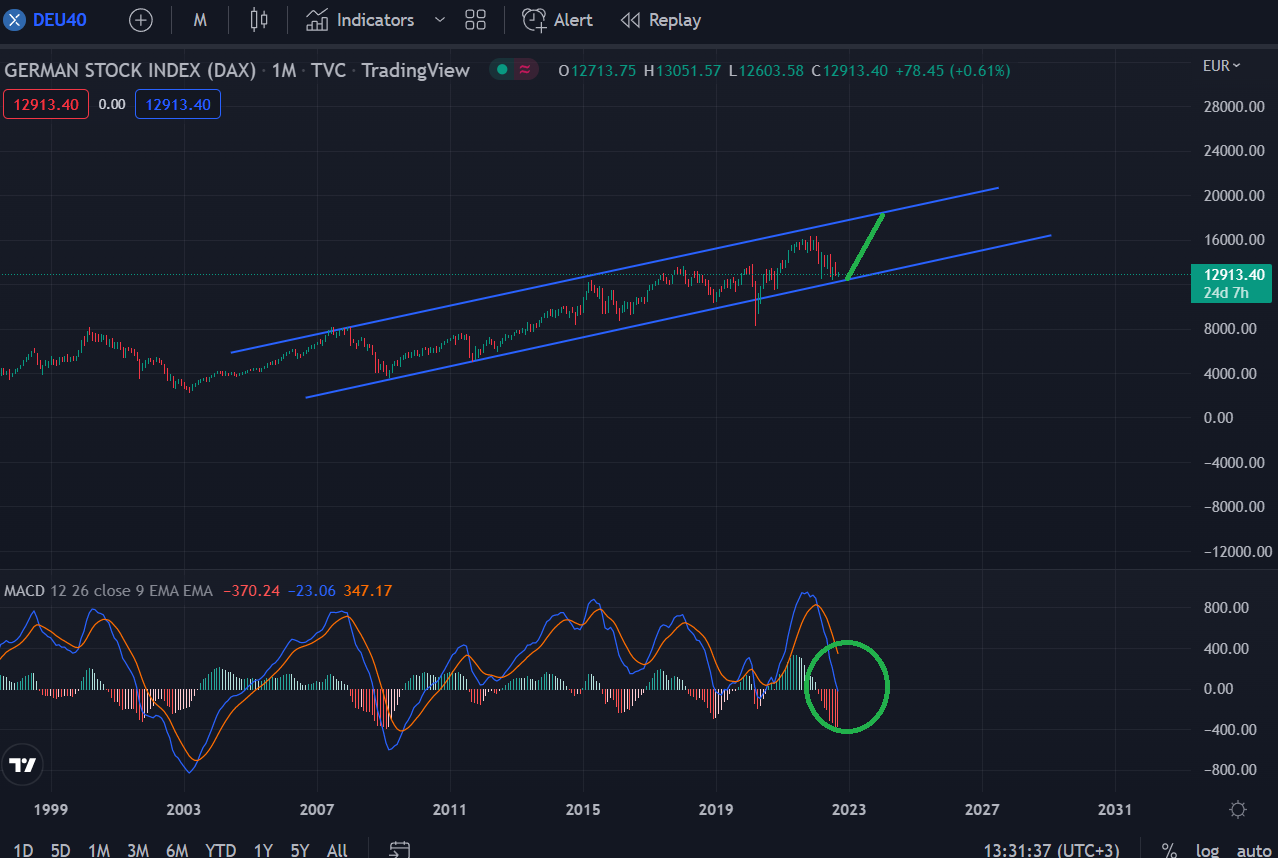Click the German Stock Index (DAX) title
Viewport: 1278px width, 858px height.
click(130, 70)
